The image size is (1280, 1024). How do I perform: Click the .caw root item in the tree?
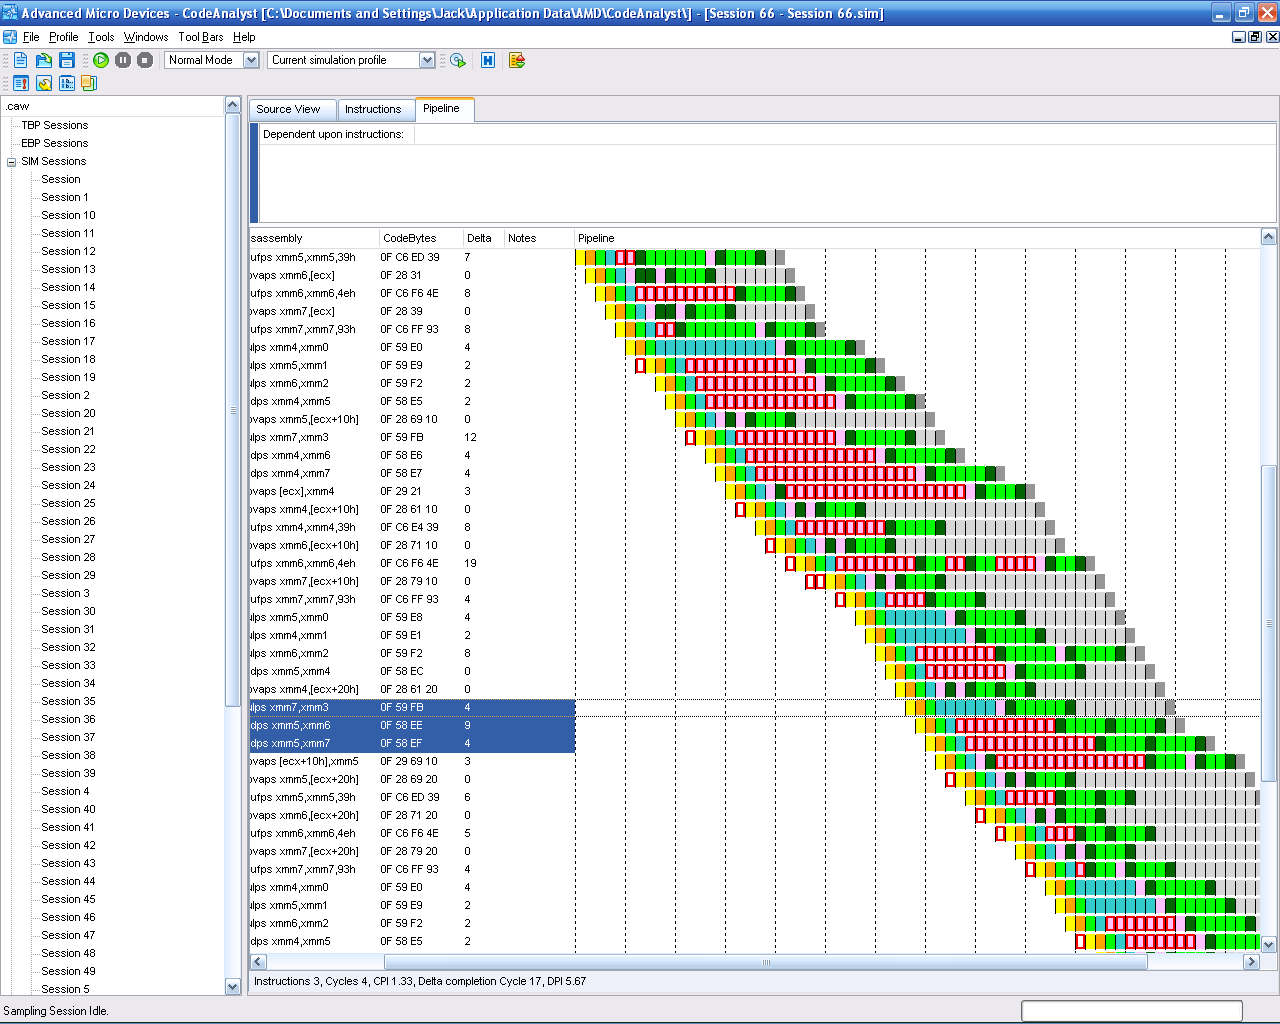tap(17, 106)
